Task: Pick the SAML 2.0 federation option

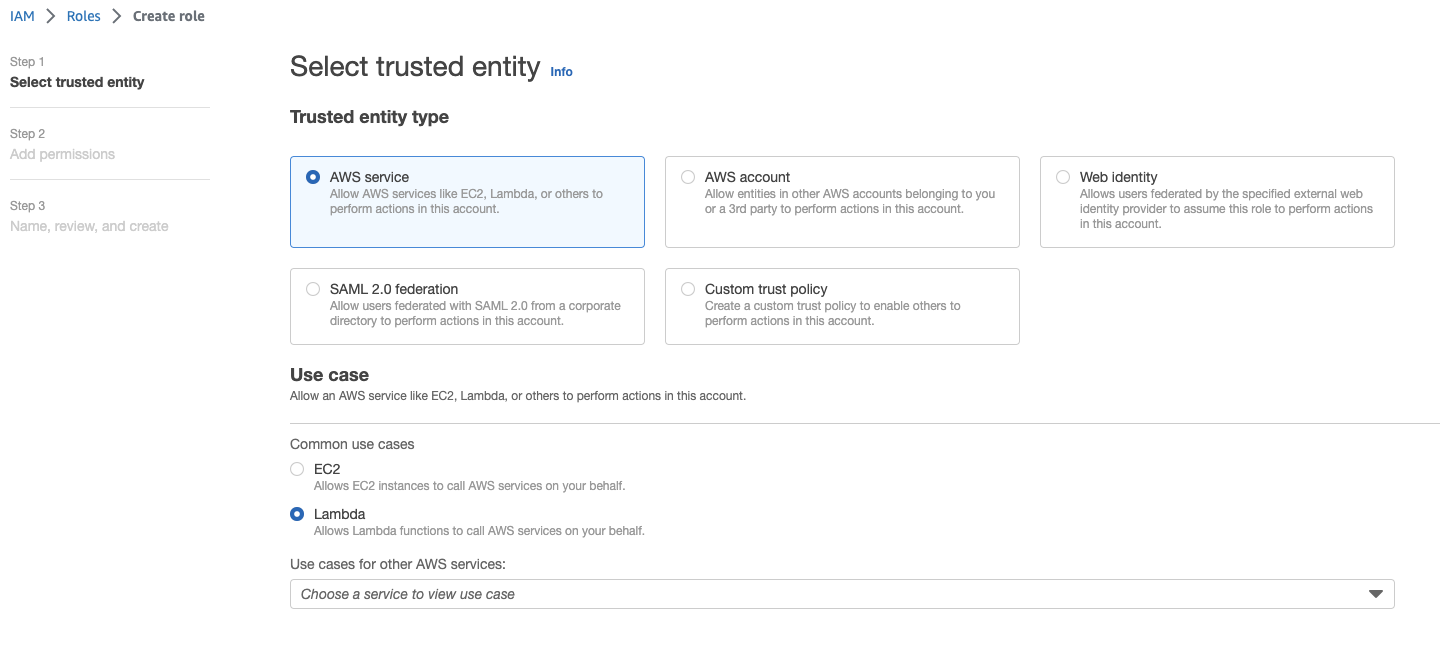Action: coord(313,289)
